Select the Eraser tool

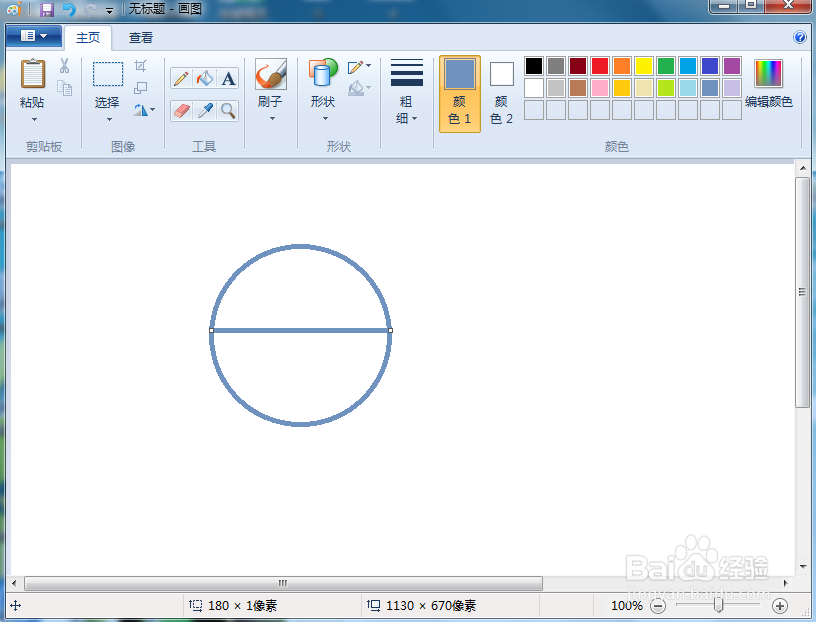point(182,110)
